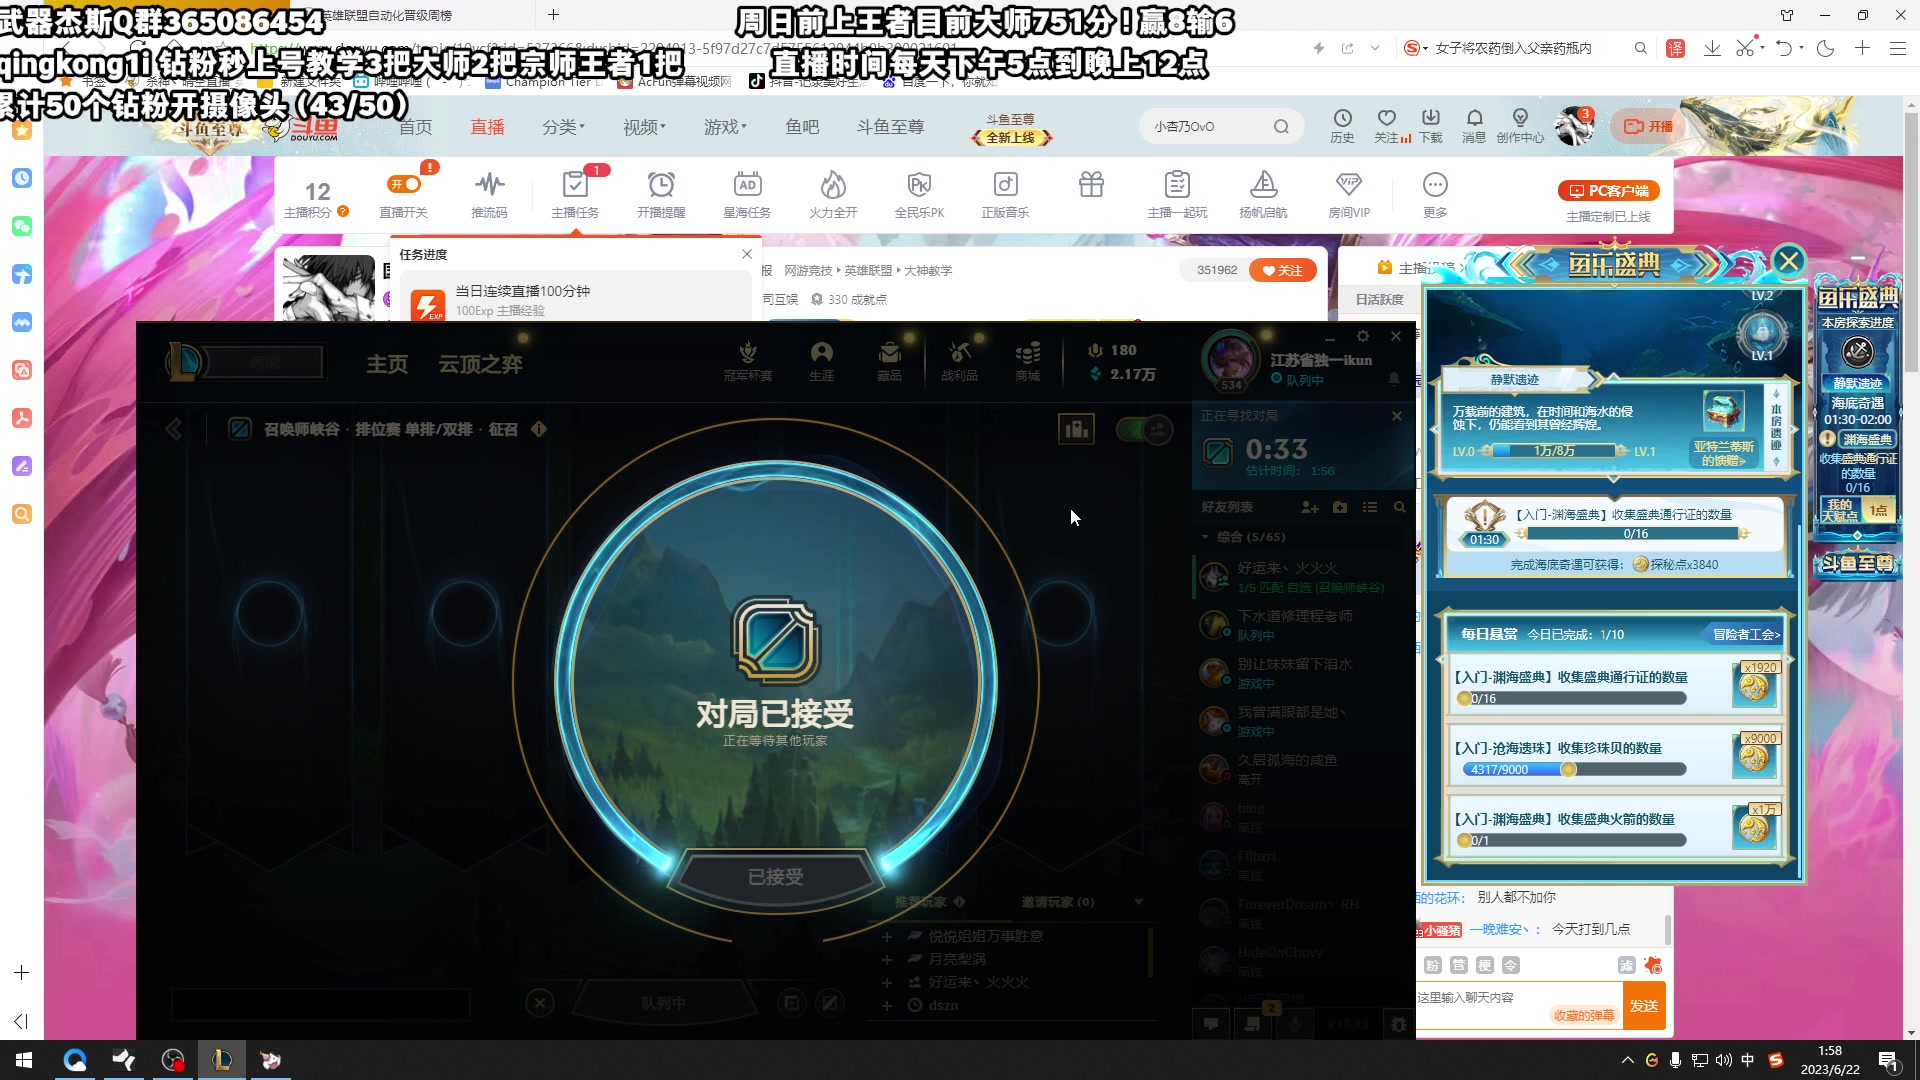Open Windows Start menu
Screen dimensions: 1920x1080
[x=24, y=1060]
